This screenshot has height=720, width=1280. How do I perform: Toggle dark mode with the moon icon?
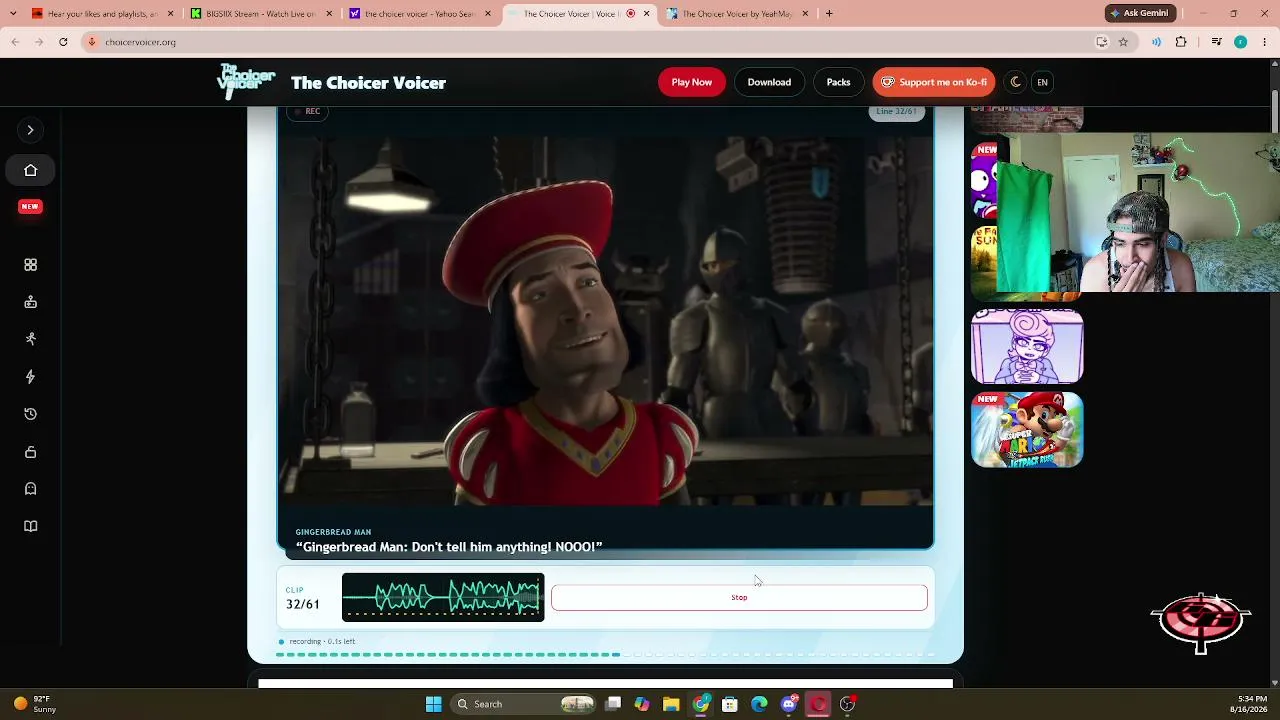click(x=1016, y=82)
